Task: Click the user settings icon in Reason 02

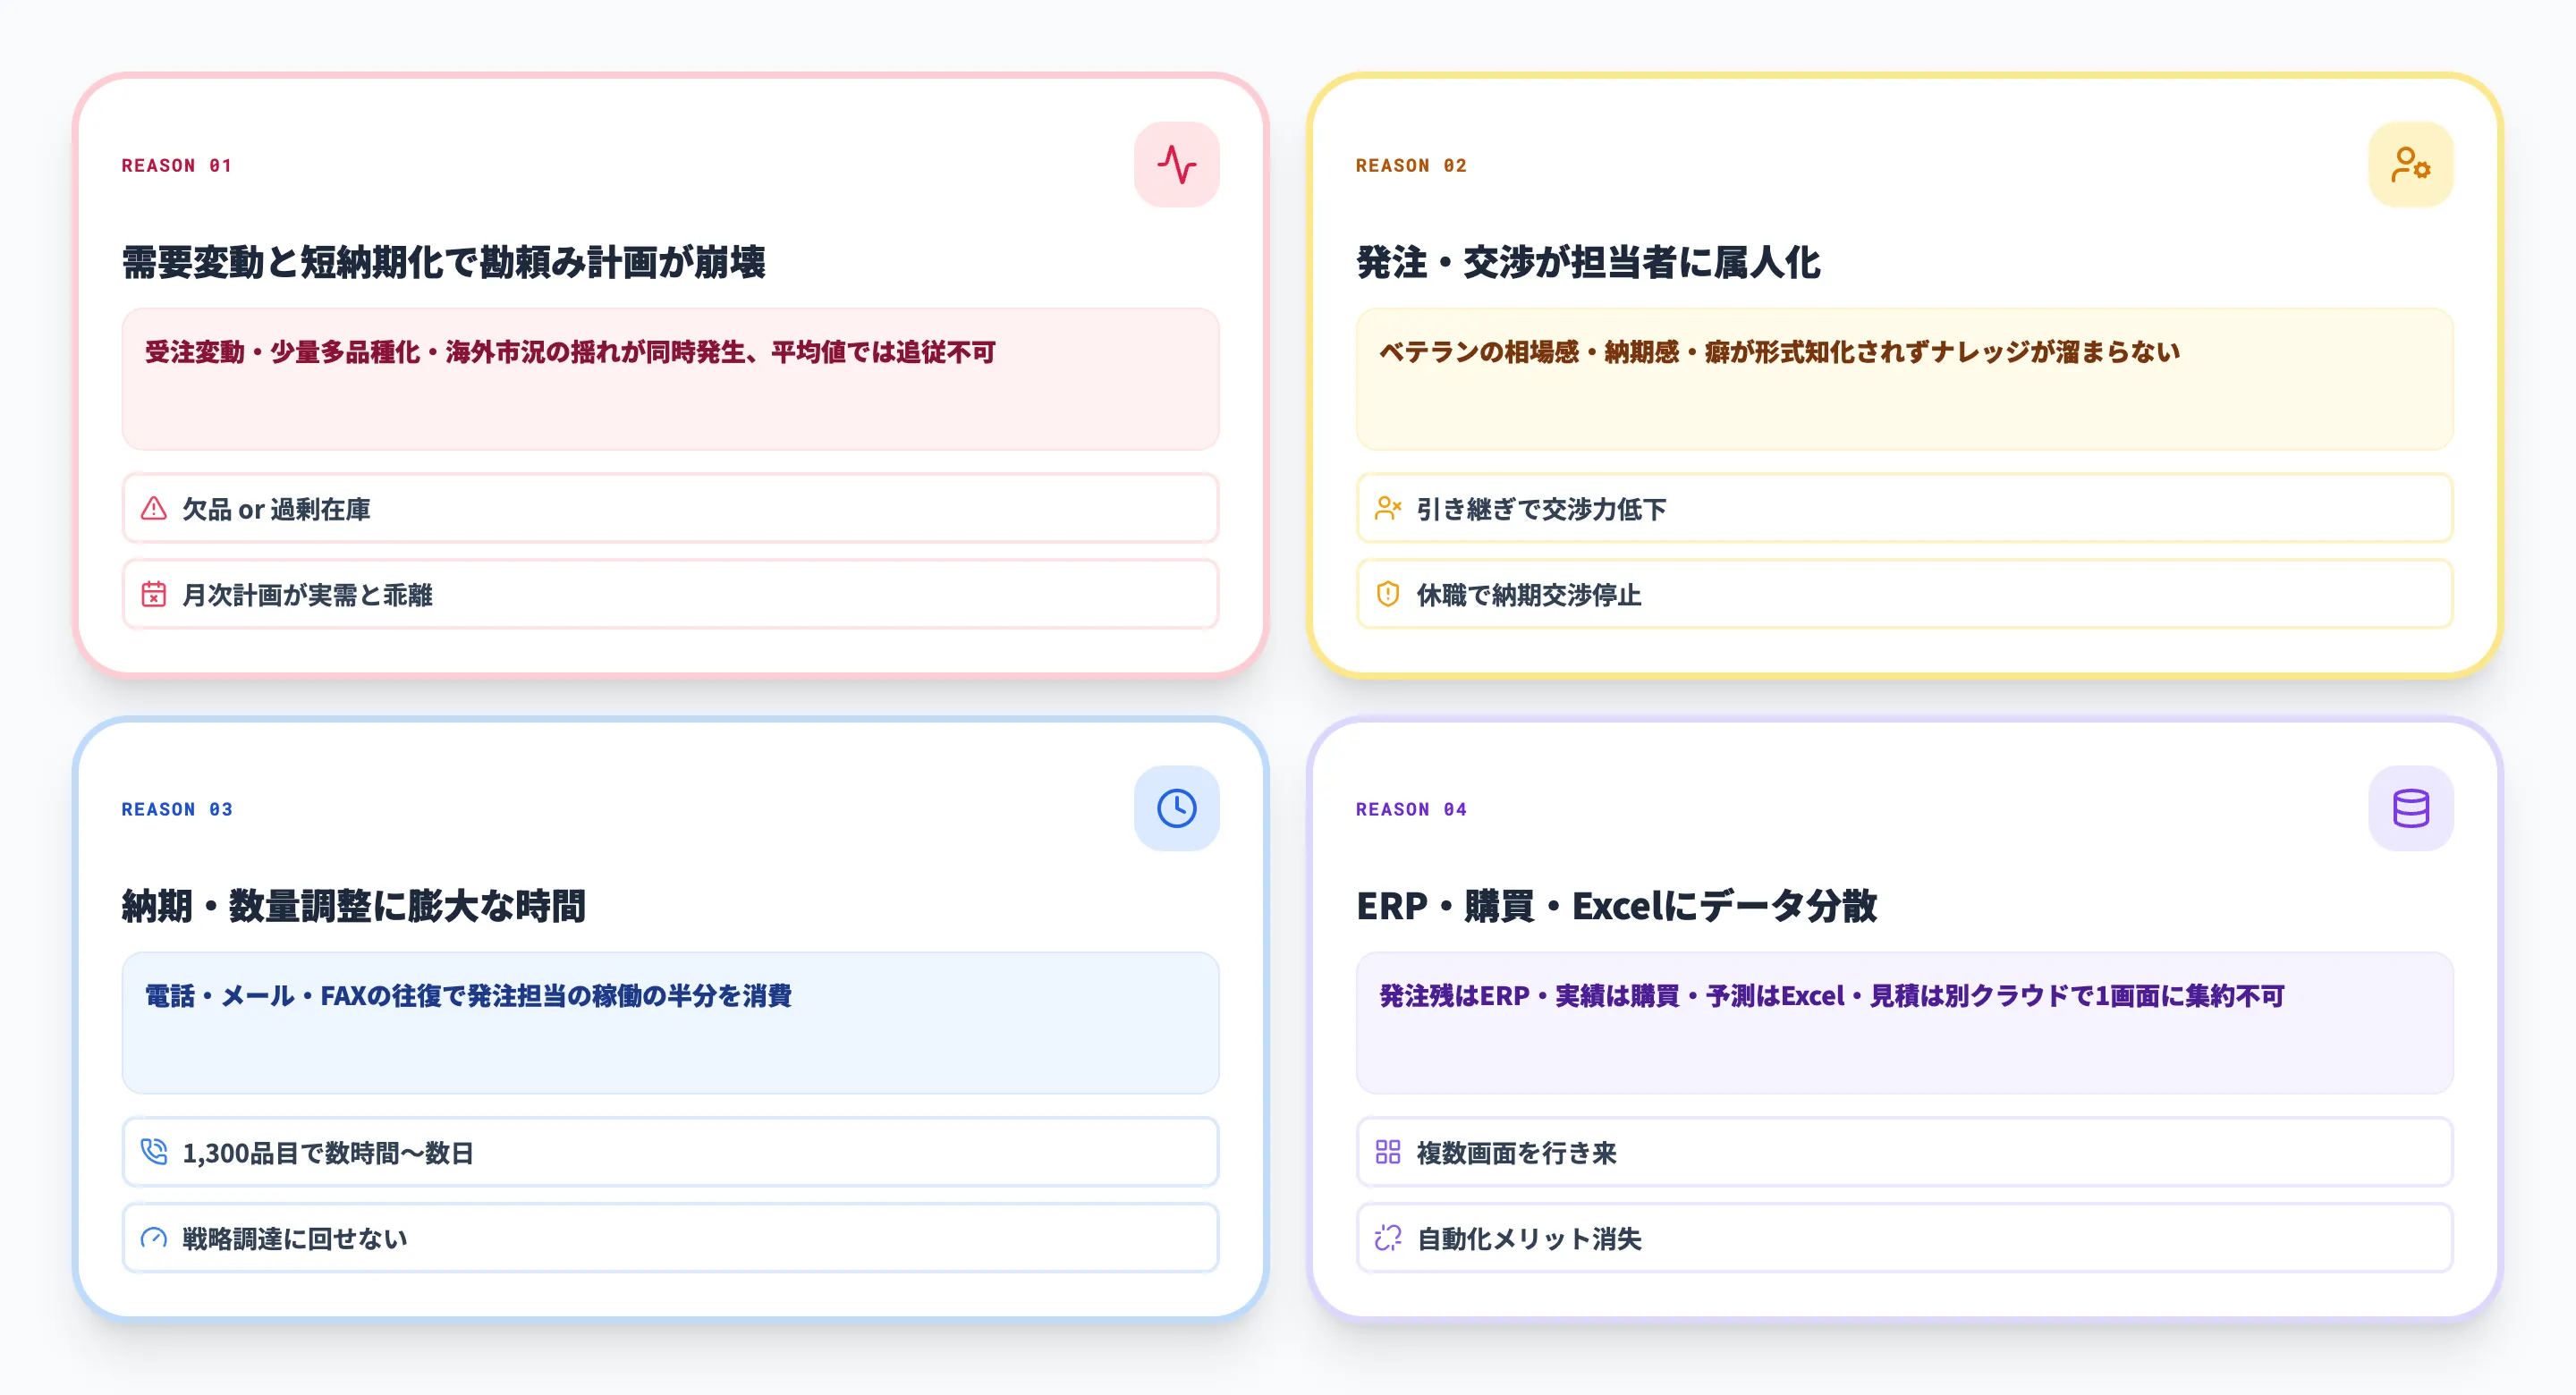Action: (x=2410, y=165)
